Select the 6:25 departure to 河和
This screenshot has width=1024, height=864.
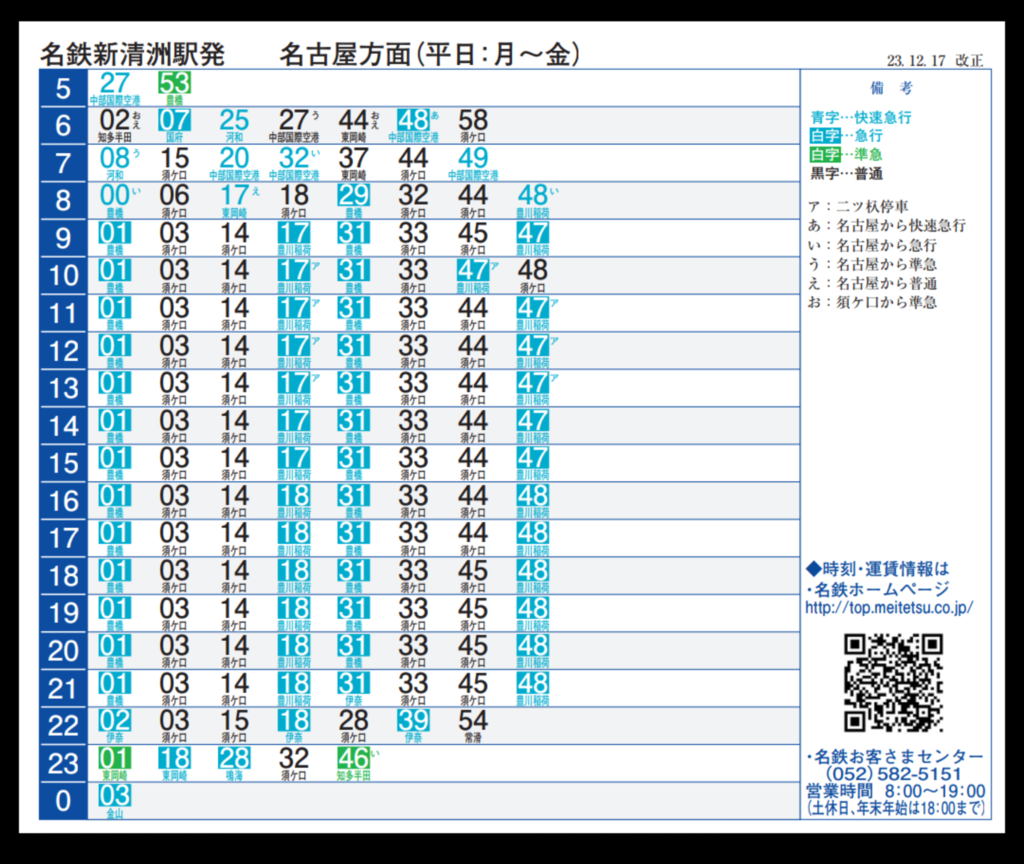[x=234, y=125]
